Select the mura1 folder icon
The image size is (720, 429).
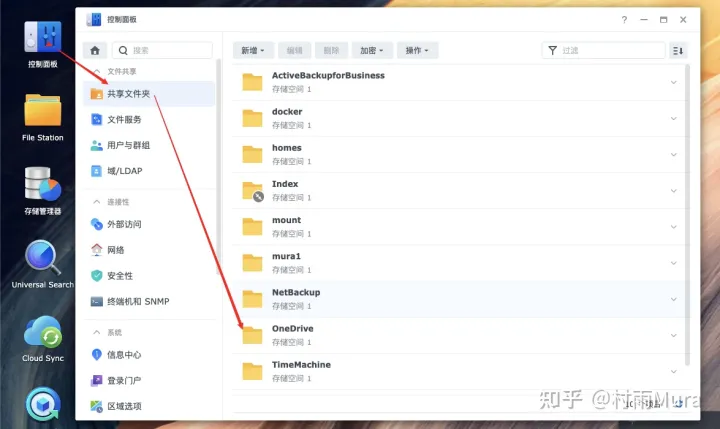tap(252, 263)
